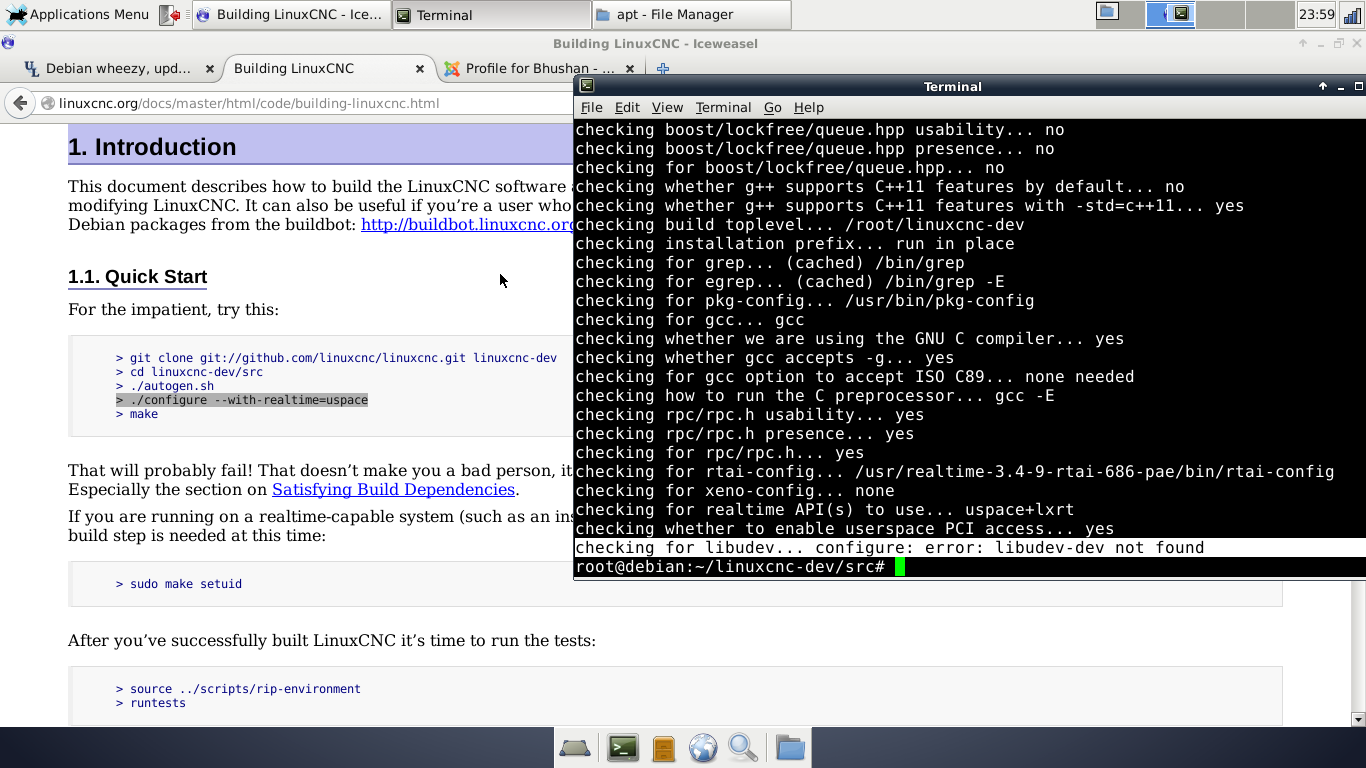Click the network signal indicator icon
The height and width of the screenshot is (768, 1366).
[1352, 15]
